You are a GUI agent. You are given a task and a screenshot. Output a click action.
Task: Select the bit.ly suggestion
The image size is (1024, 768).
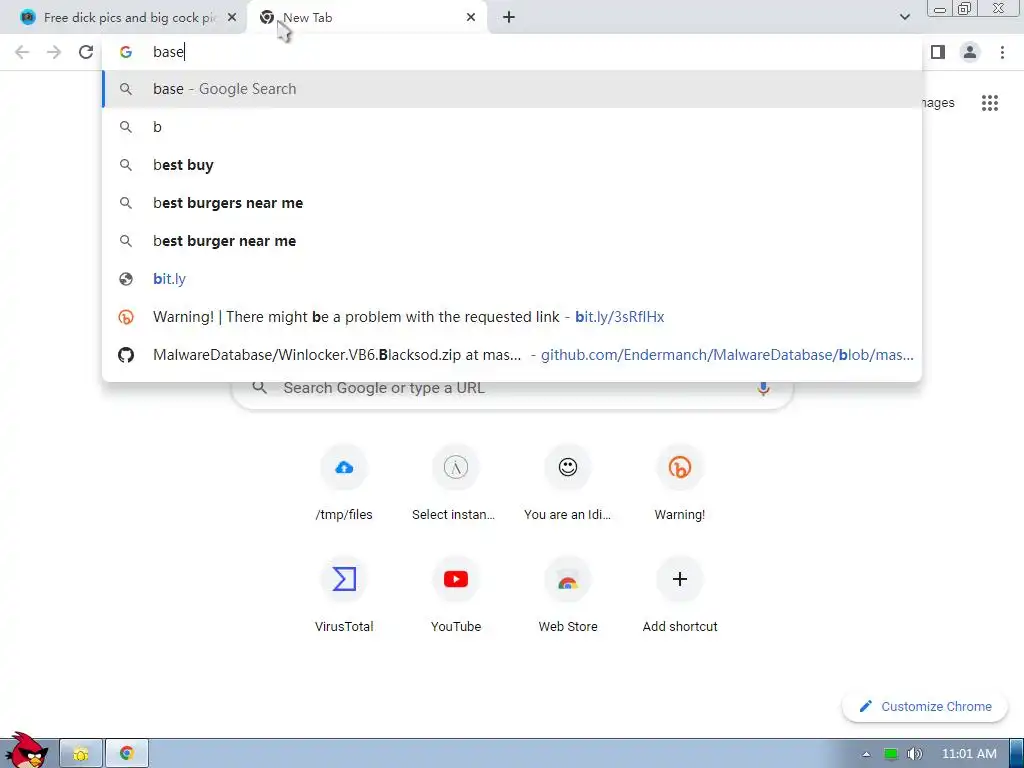(512, 279)
